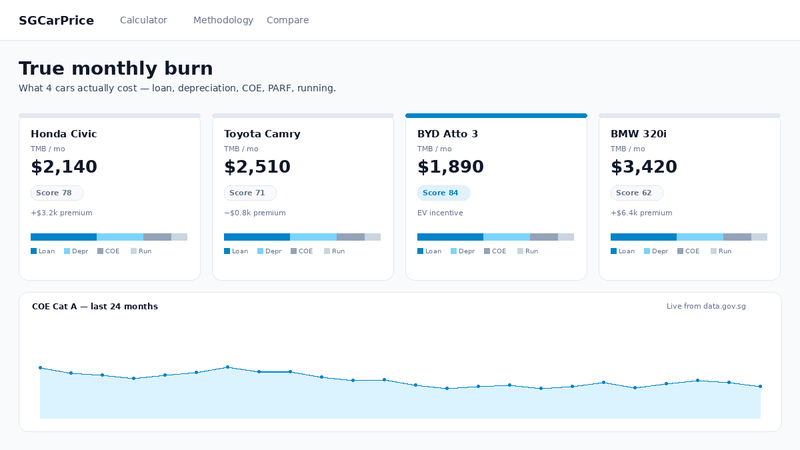Click BYD Atto 3 COE legend square
Screen dimensions: 800x450
tap(487, 251)
